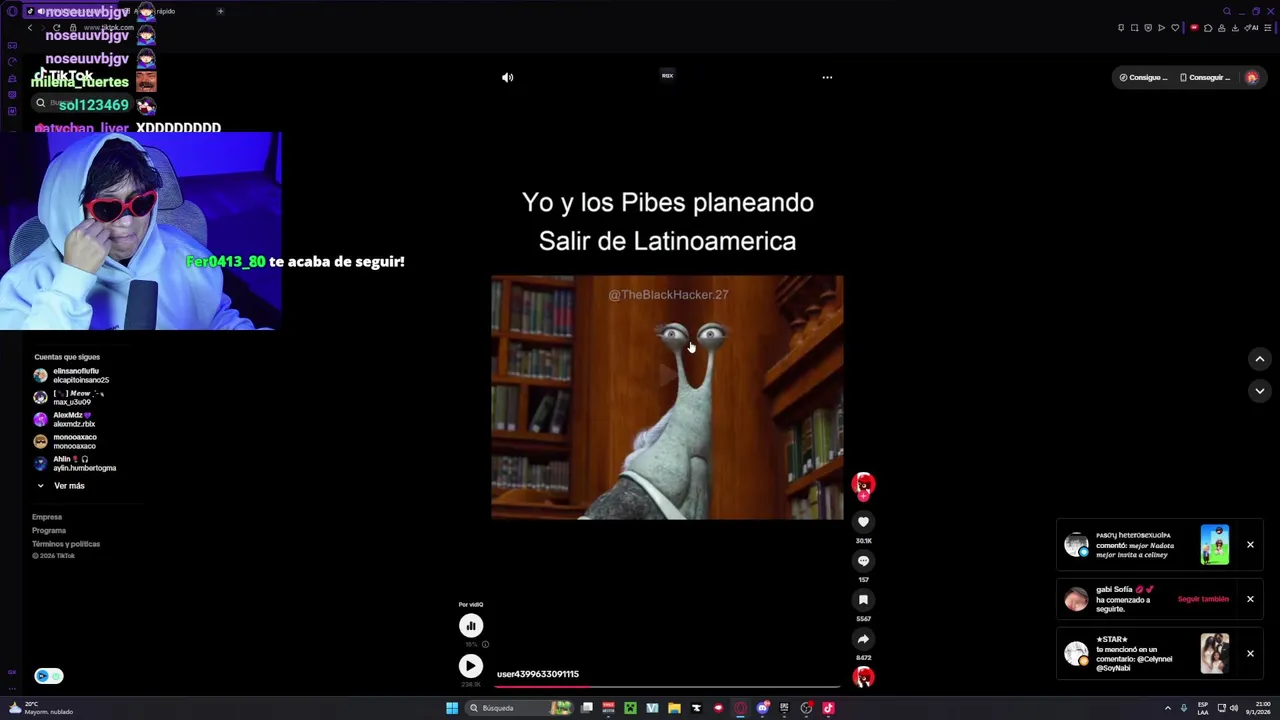Open the creator avatar above like button
This screenshot has height=720, width=1280.
pos(863,485)
